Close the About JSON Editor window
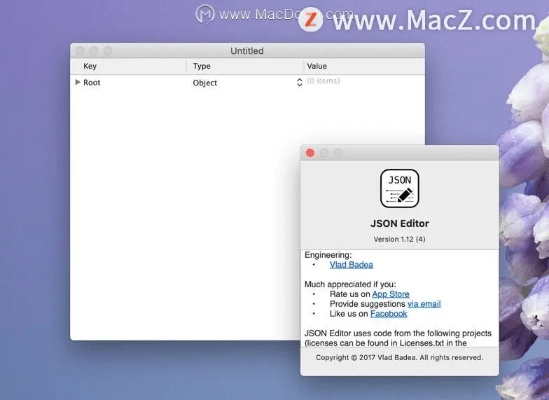 tap(310, 153)
